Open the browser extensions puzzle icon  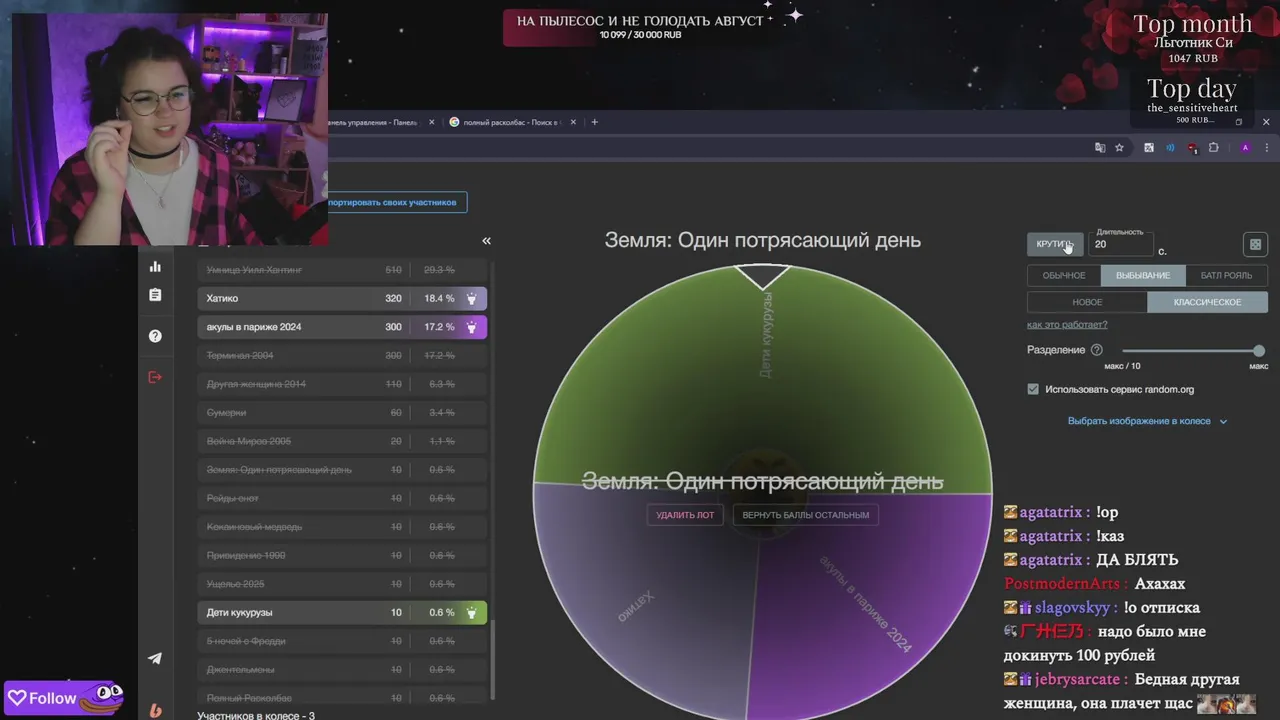click(1214, 148)
